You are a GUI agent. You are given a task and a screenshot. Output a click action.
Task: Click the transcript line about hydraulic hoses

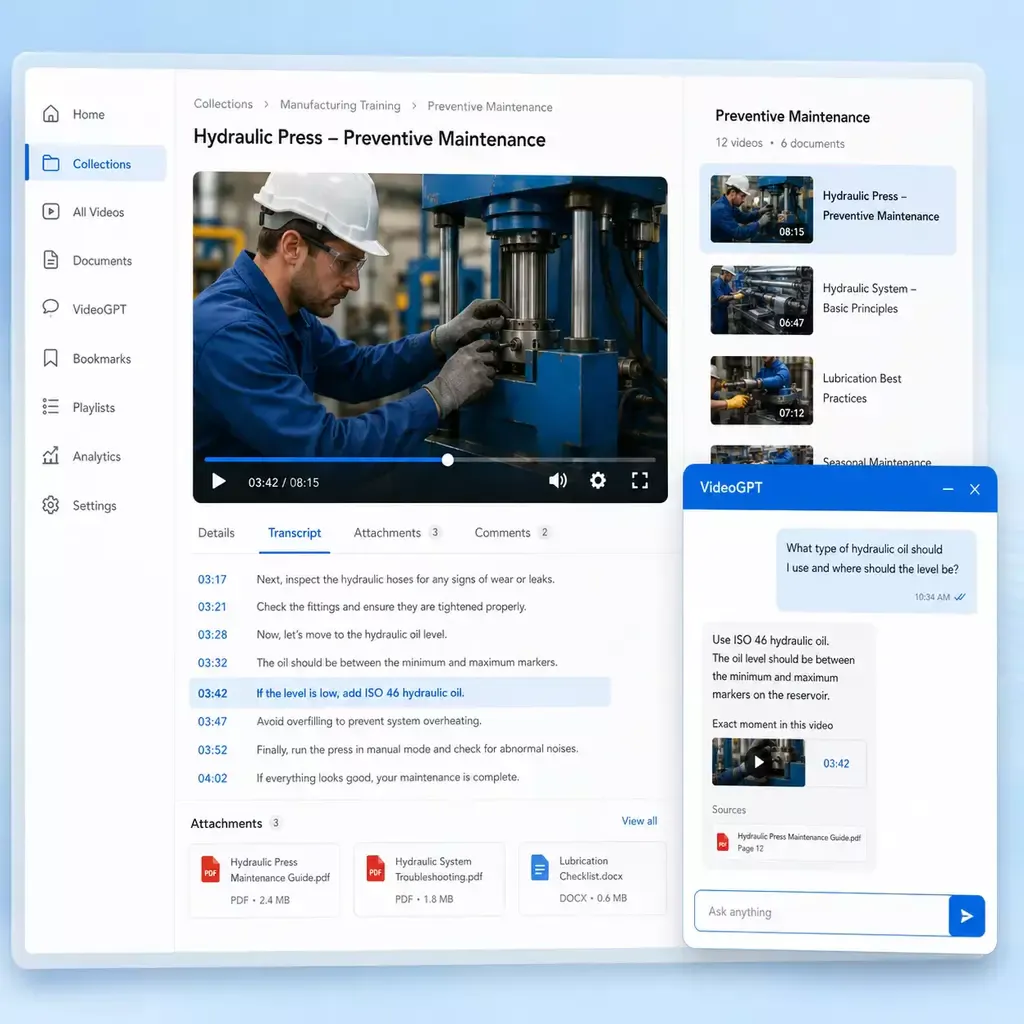[405, 579]
